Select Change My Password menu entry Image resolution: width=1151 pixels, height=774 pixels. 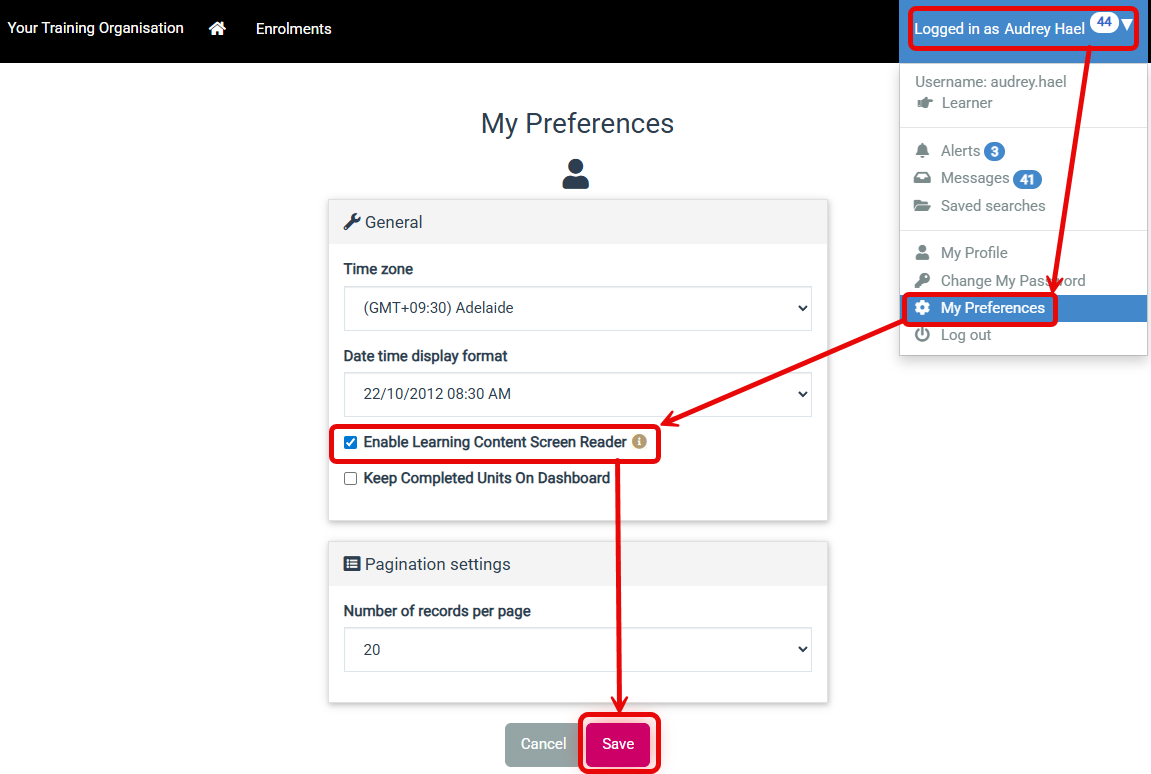[1012, 281]
